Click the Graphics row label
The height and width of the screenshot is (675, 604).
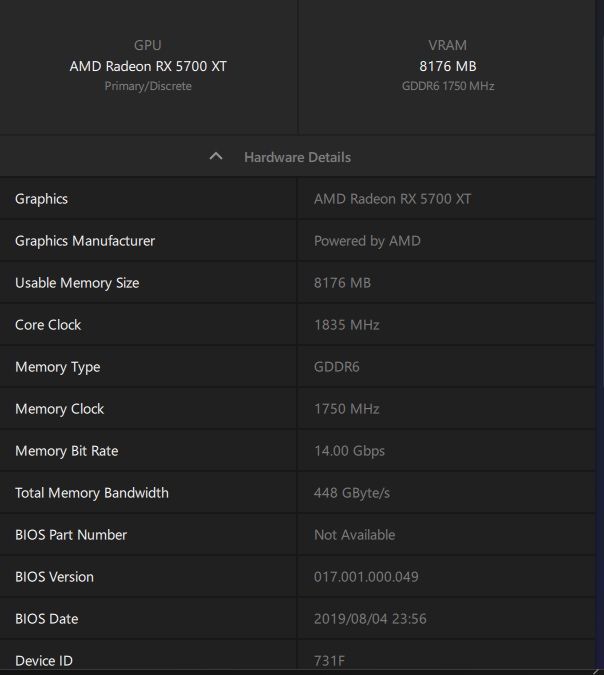[41, 199]
